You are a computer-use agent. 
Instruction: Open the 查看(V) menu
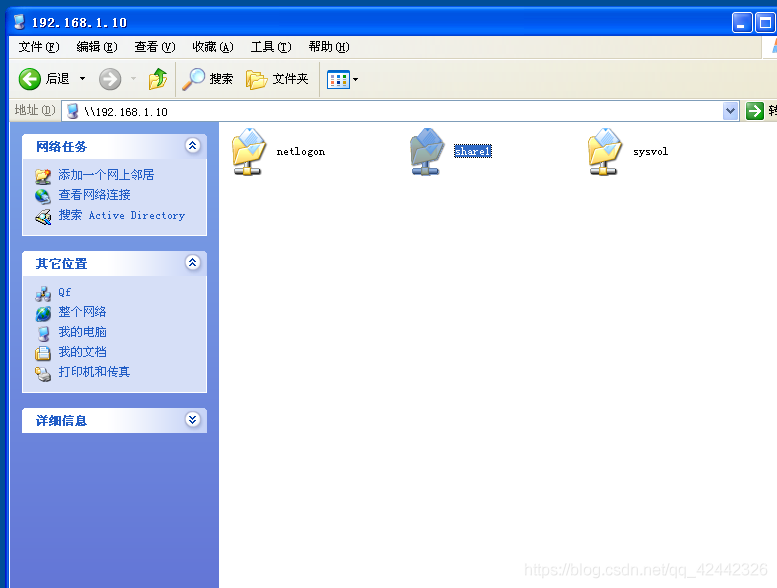155,47
